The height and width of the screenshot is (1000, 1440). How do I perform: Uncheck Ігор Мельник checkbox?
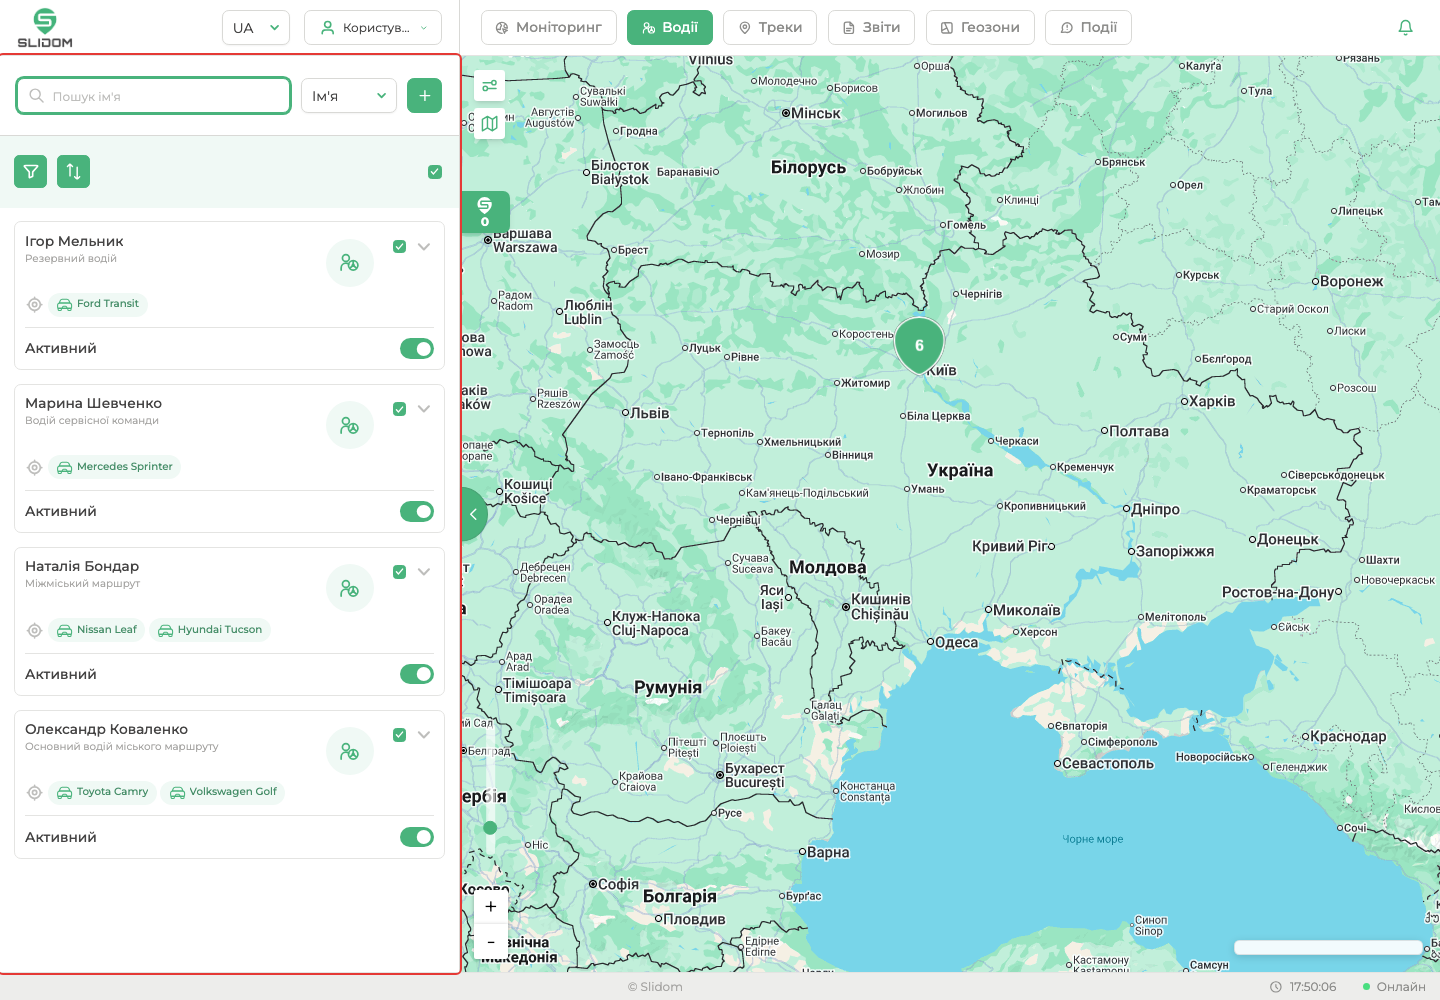(399, 247)
